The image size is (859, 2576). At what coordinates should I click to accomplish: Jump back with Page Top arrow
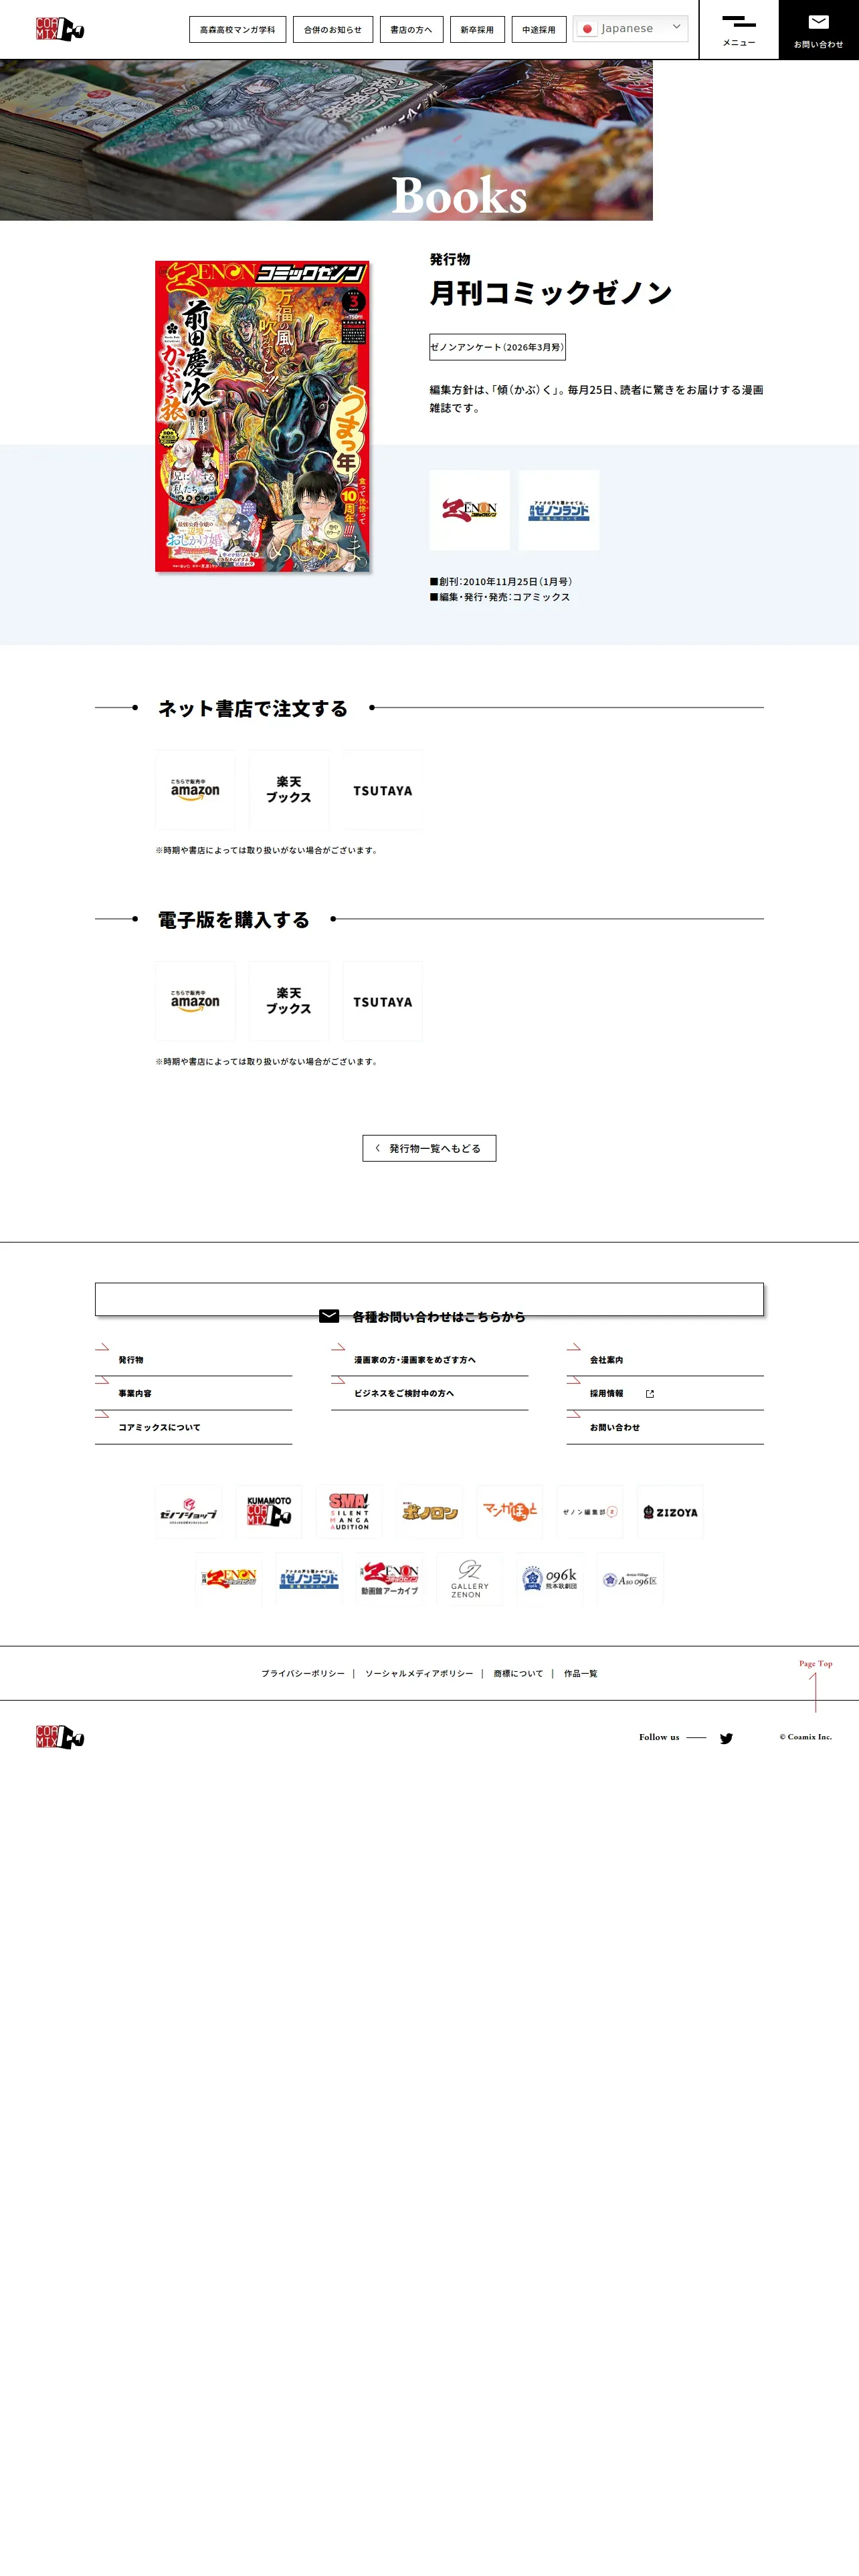click(816, 1685)
